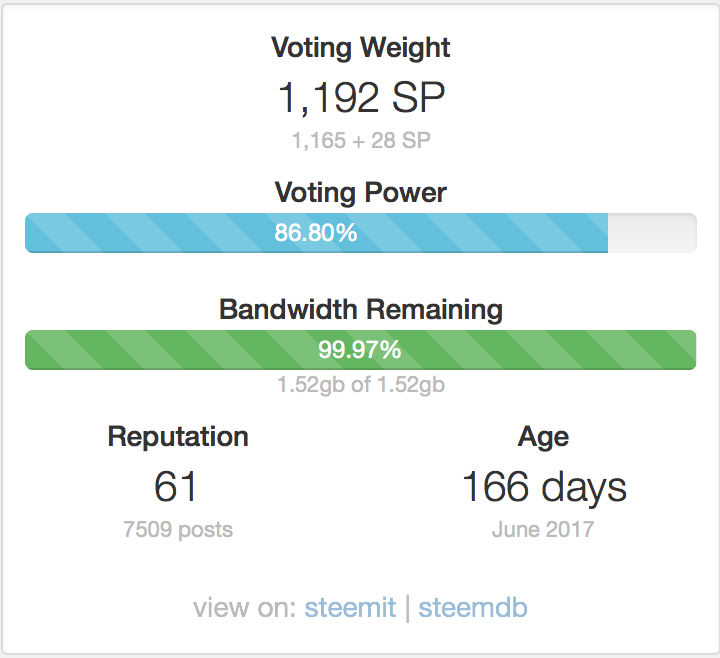Click the 86.80% voting power value
The image size is (720, 658).
click(x=316, y=233)
